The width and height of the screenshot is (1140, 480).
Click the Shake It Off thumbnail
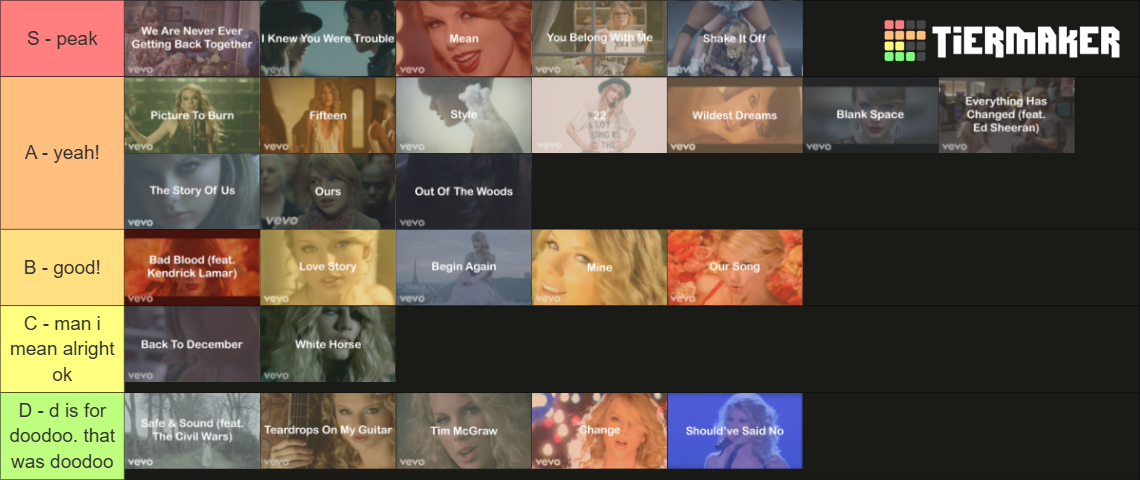[x=735, y=39]
